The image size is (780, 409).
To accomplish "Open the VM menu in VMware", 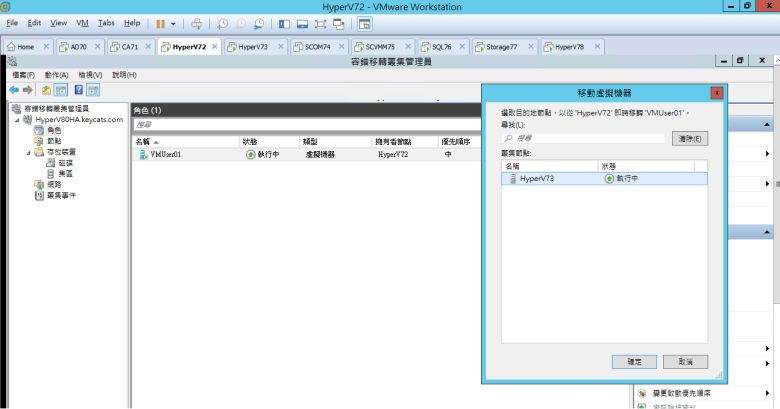I will (84, 22).
